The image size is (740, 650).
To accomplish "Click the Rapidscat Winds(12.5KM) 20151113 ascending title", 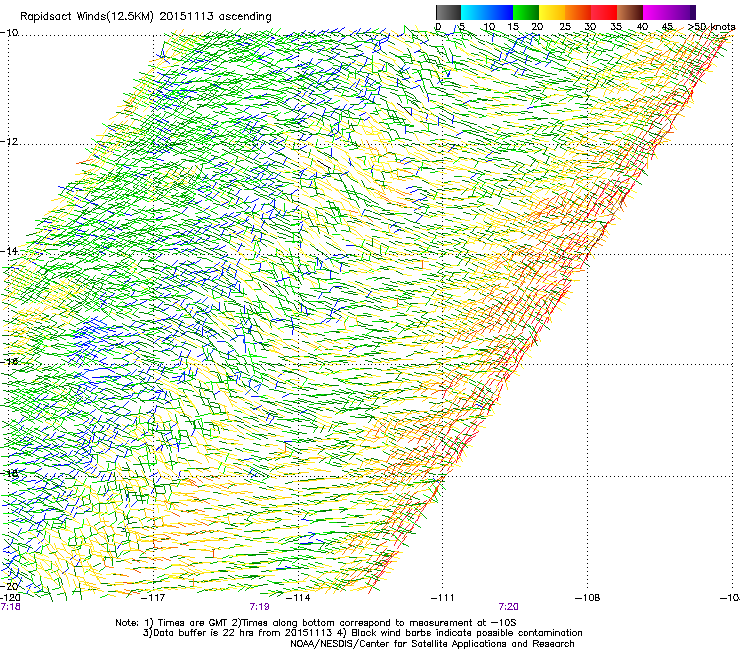I will [146, 17].
